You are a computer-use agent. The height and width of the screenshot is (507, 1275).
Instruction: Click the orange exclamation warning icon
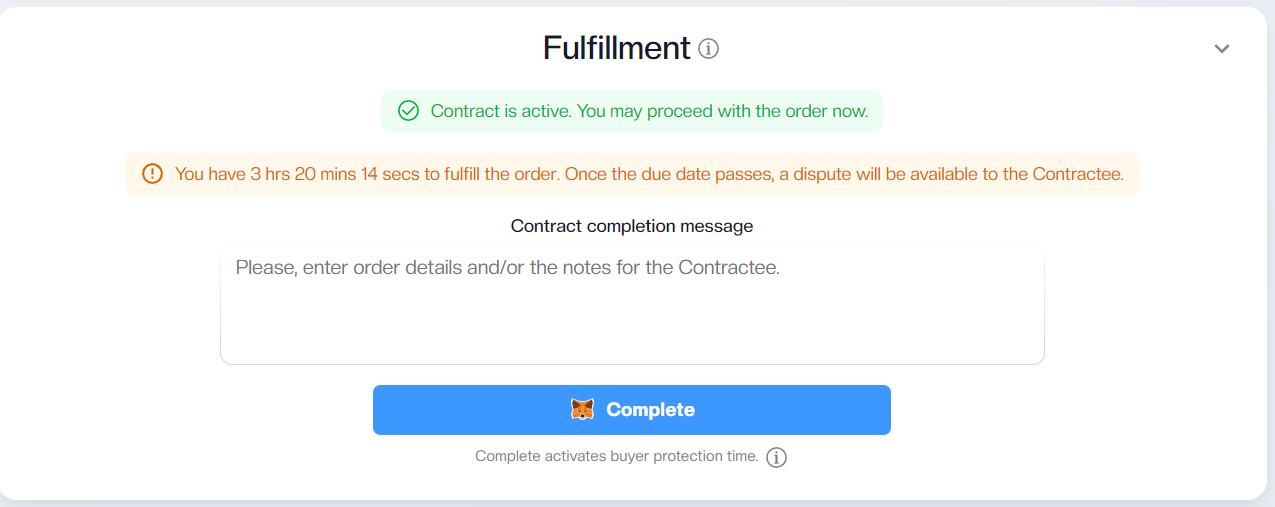(152, 174)
